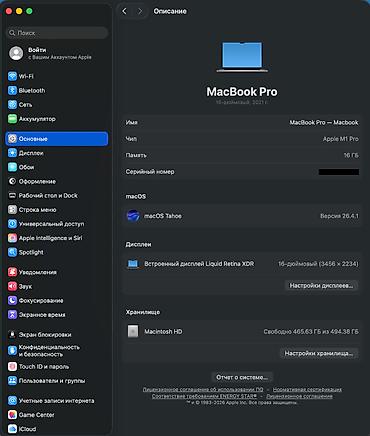Click Отчет о системе button

point(242,377)
